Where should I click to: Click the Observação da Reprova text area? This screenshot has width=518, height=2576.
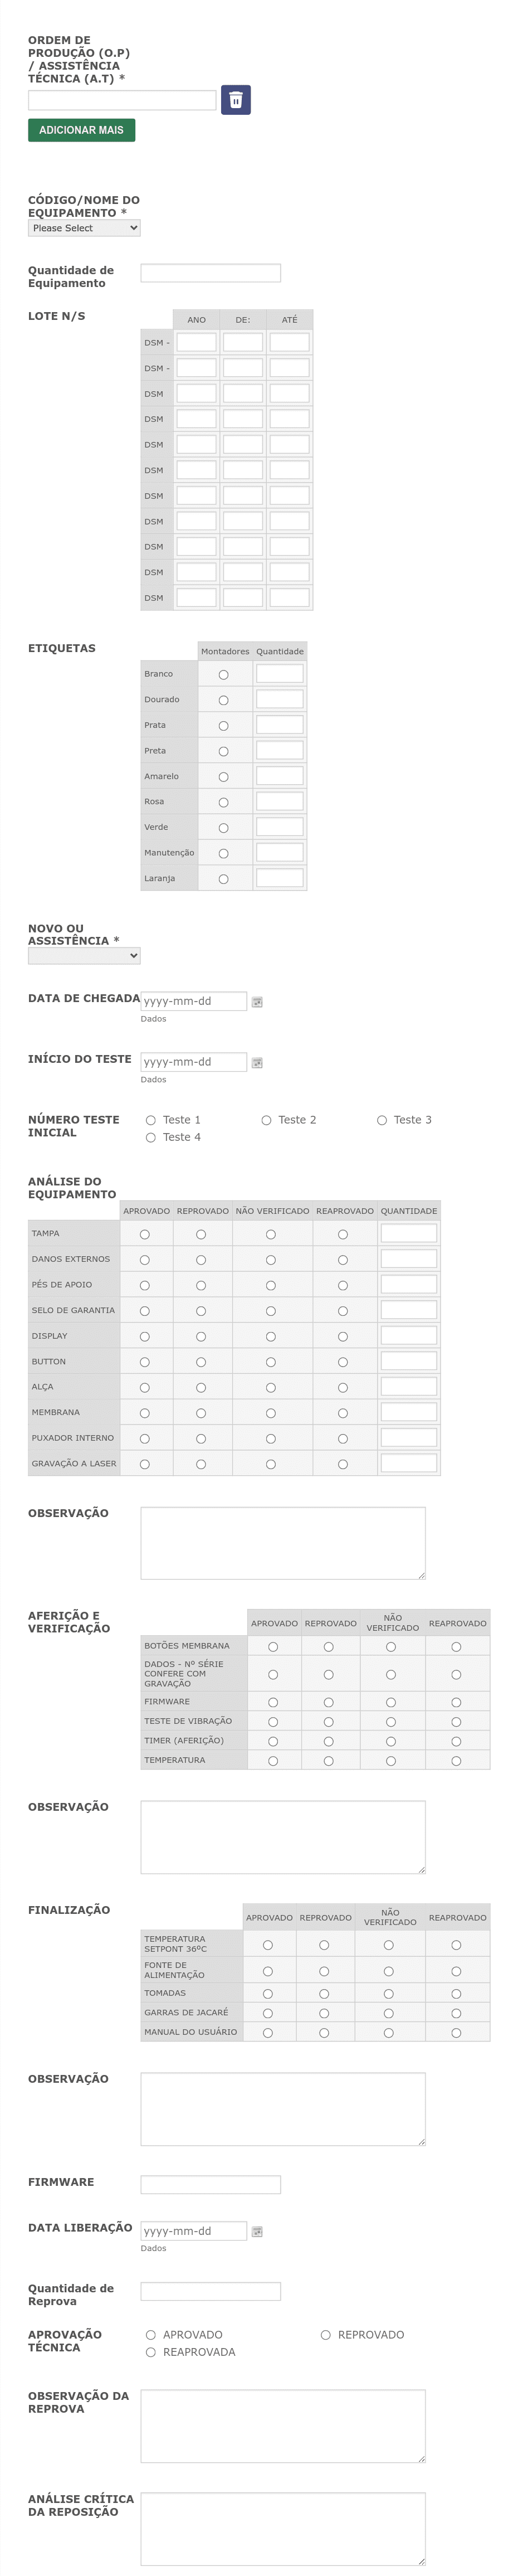(x=283, y=2426)
